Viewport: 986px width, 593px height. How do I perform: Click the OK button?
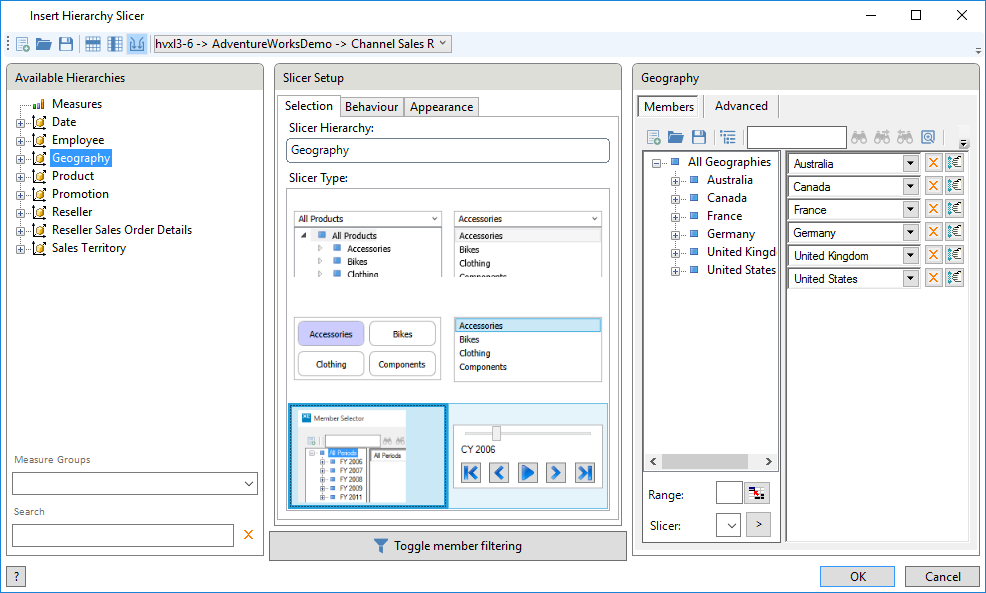click(x=857, y=576)
